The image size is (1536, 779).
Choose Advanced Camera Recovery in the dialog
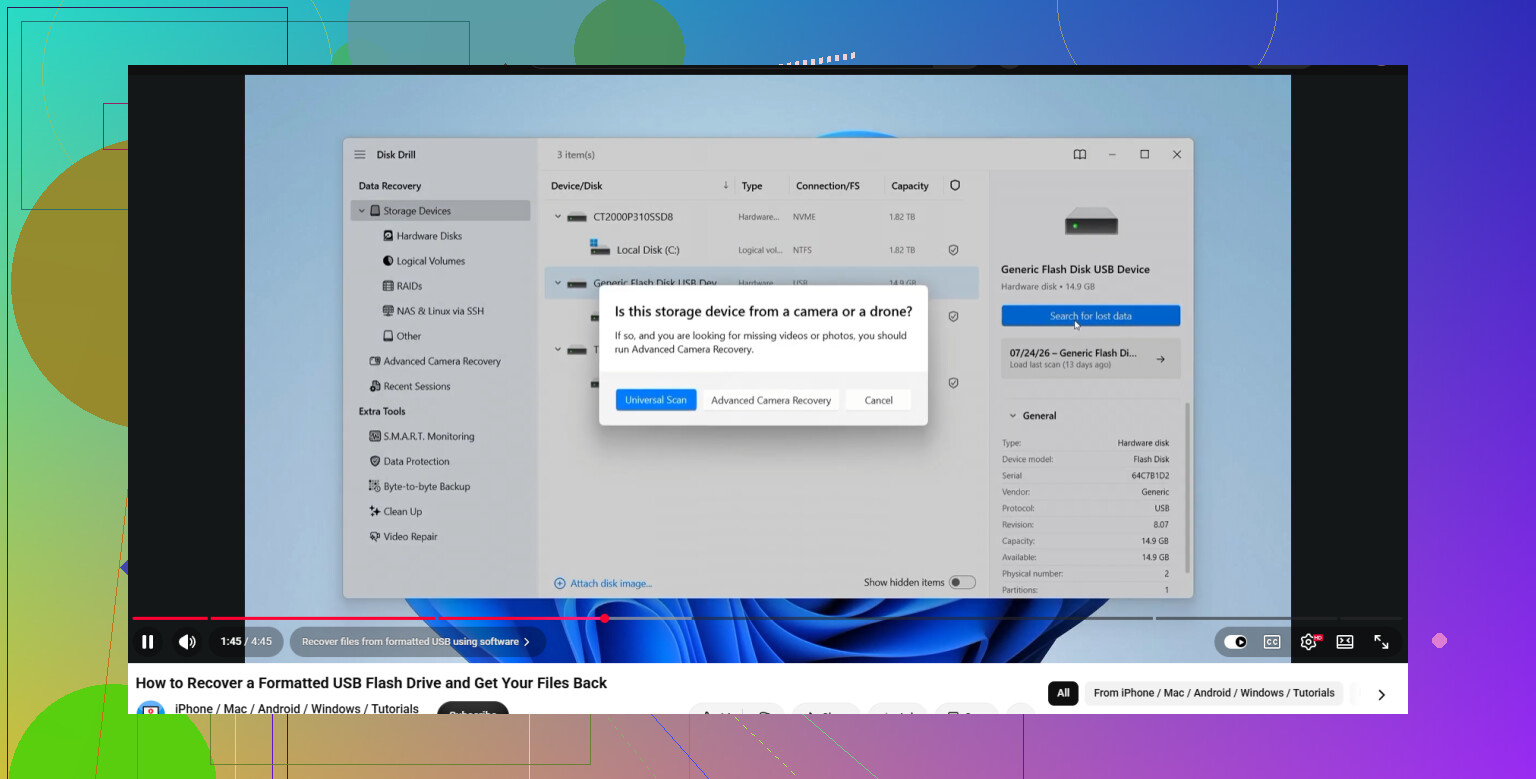pos(771,400)
